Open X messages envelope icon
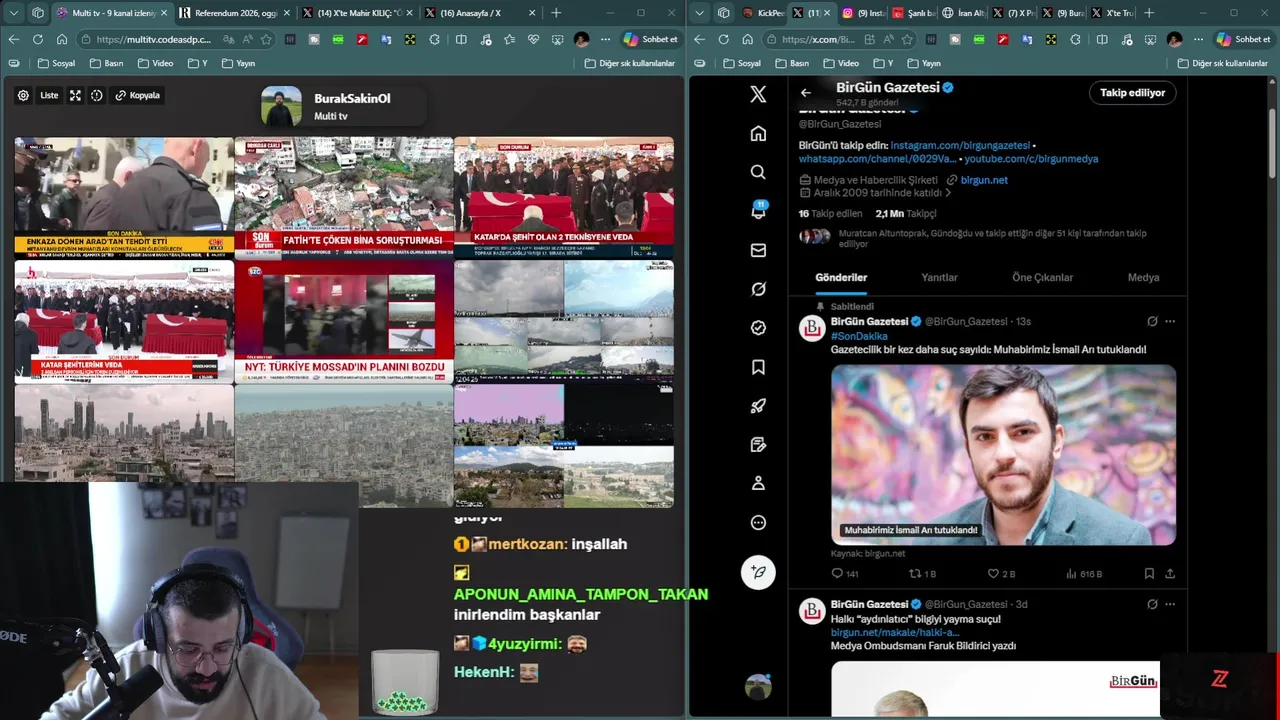Screen dimensions: 1280x720 point(758,250)
